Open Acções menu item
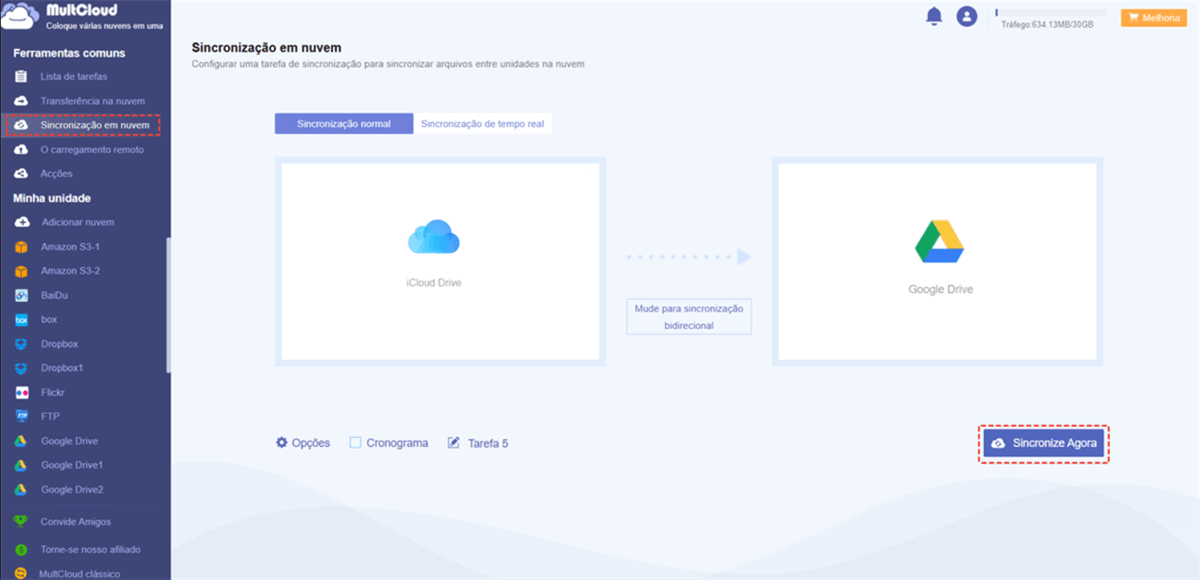The image size is (1200, 580). click(57, 174)
